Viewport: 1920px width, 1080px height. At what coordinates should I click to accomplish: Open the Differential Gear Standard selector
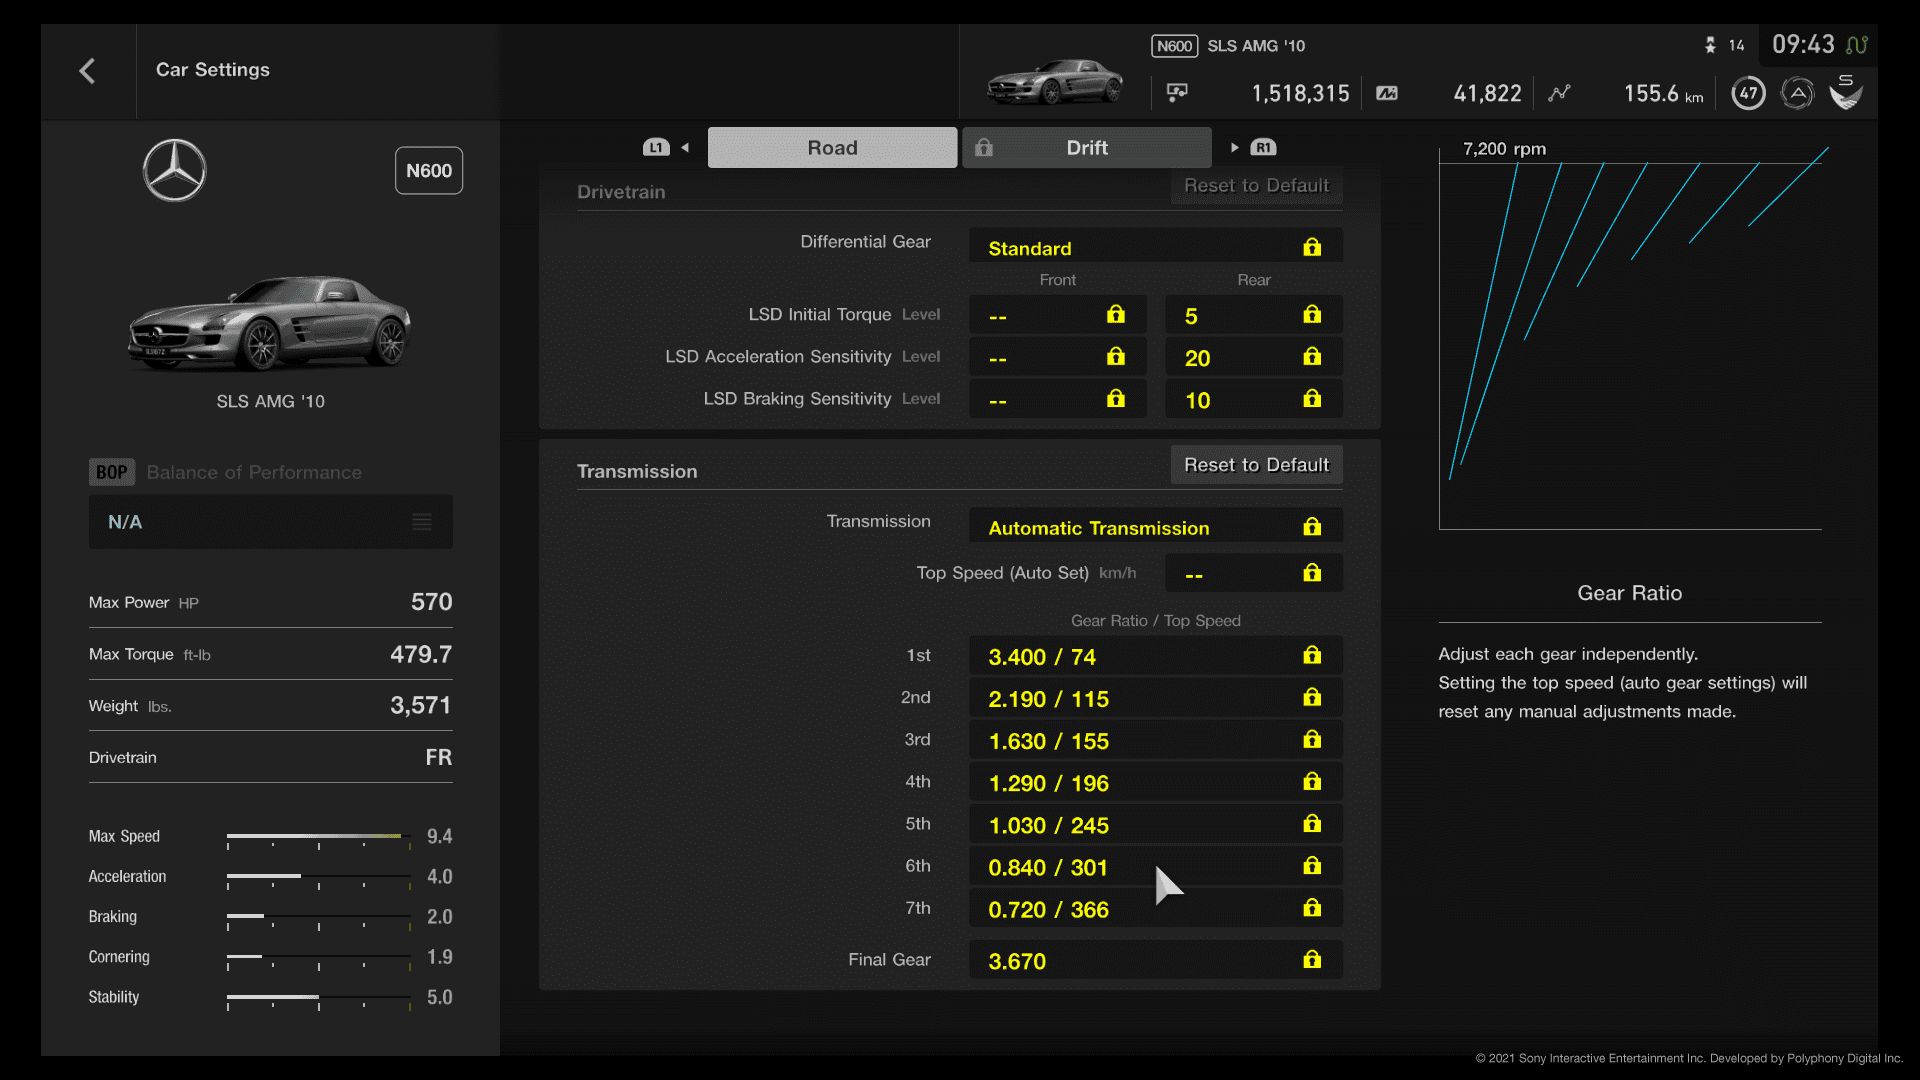click(1155, 247)
